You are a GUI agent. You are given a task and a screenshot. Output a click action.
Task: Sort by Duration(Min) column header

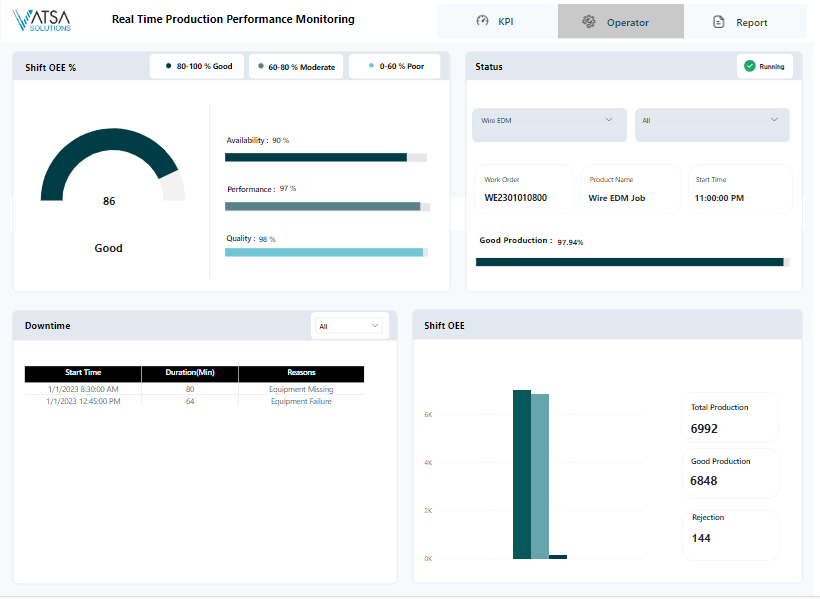point(190,372)
